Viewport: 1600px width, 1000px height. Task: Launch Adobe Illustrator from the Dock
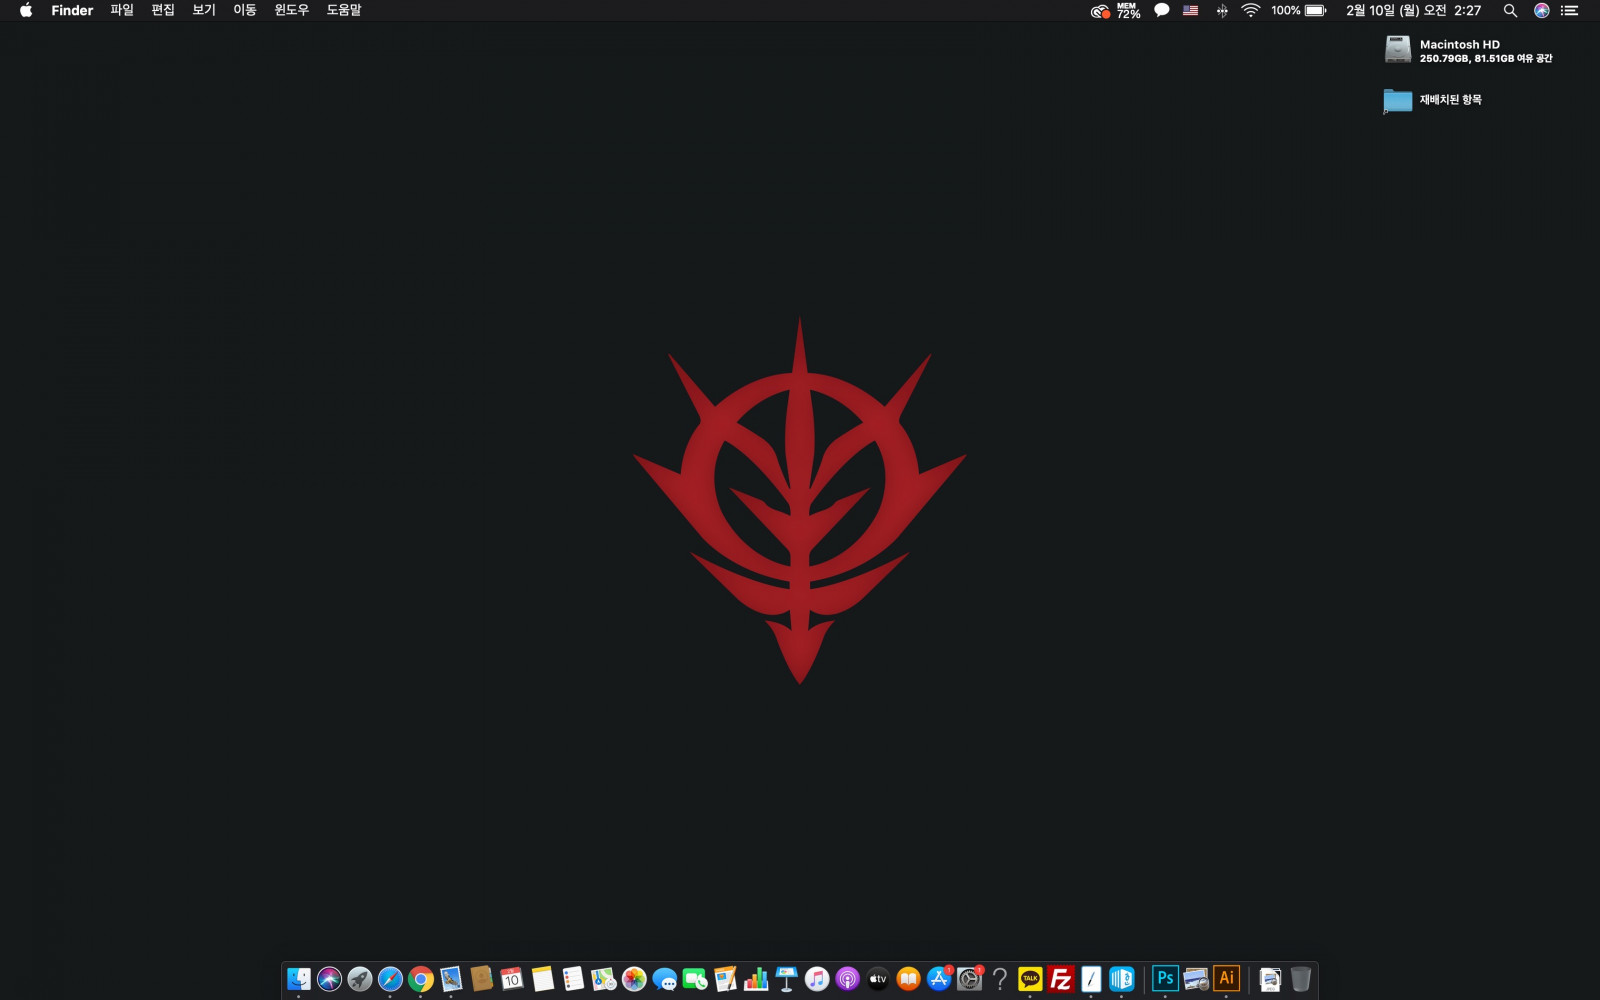[x=1226, y=979]
